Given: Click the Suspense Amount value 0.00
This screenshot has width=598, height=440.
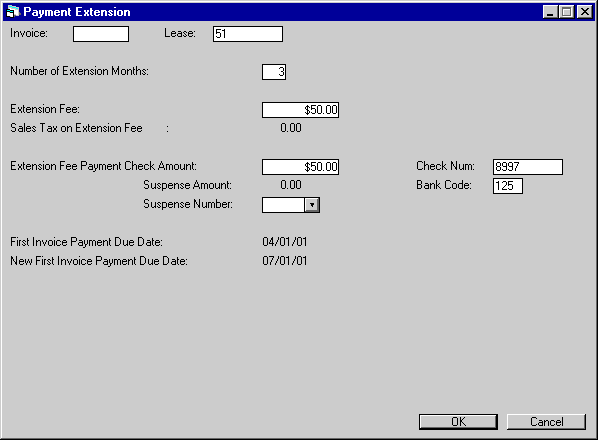Looking at the screenshot, I should [x=291, y=185].
